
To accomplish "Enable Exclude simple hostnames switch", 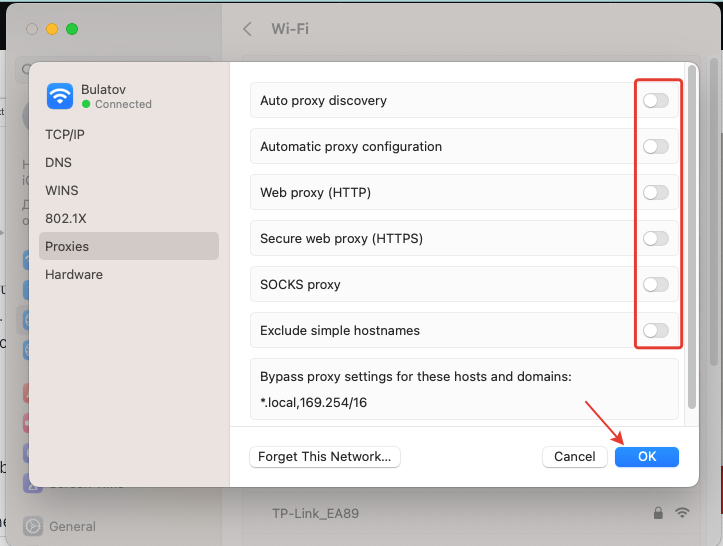I will click(655, 331).
